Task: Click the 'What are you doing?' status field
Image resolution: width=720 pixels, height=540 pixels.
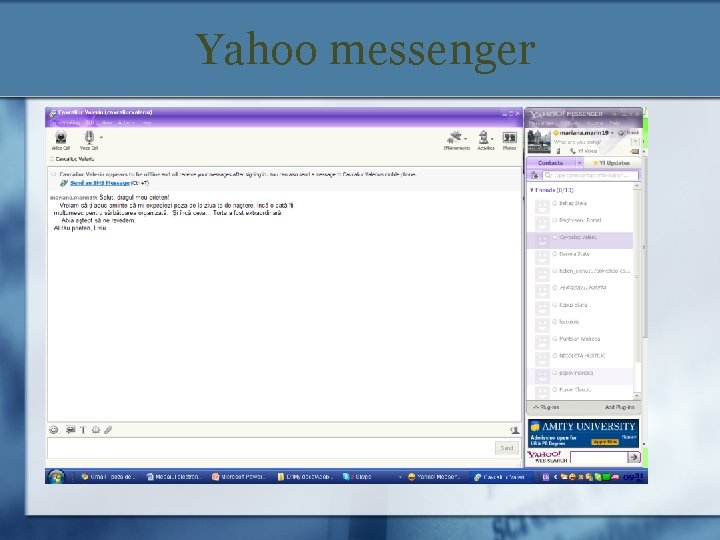Action: point(591,142)
